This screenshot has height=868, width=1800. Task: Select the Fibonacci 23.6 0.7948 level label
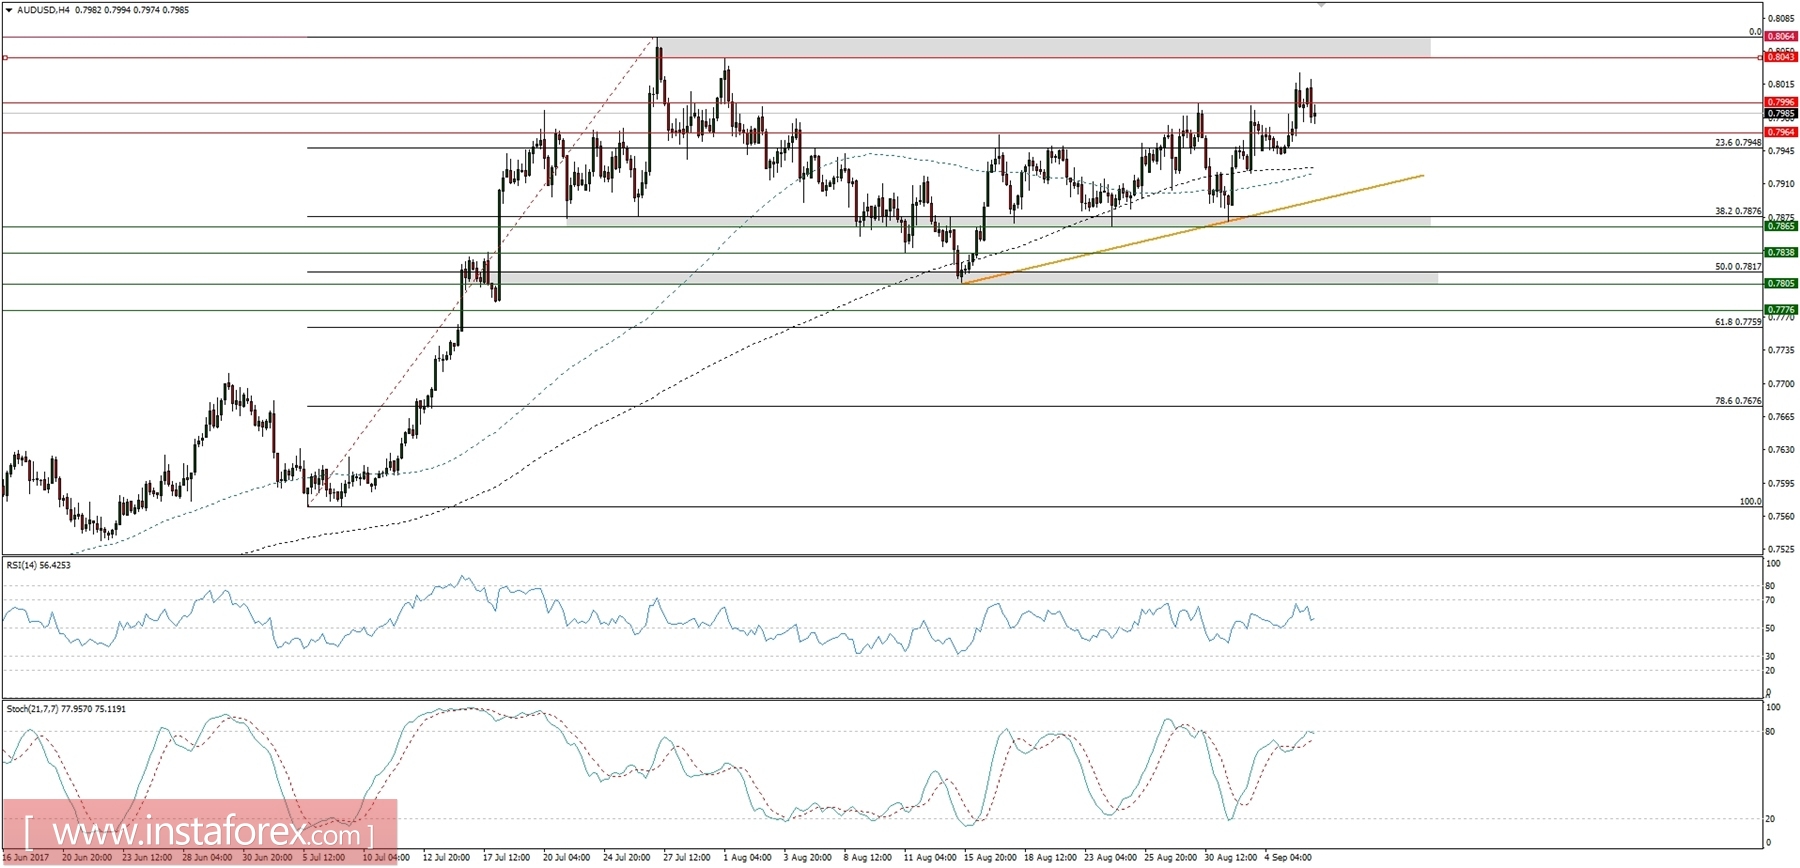(x=1738, y=143)
